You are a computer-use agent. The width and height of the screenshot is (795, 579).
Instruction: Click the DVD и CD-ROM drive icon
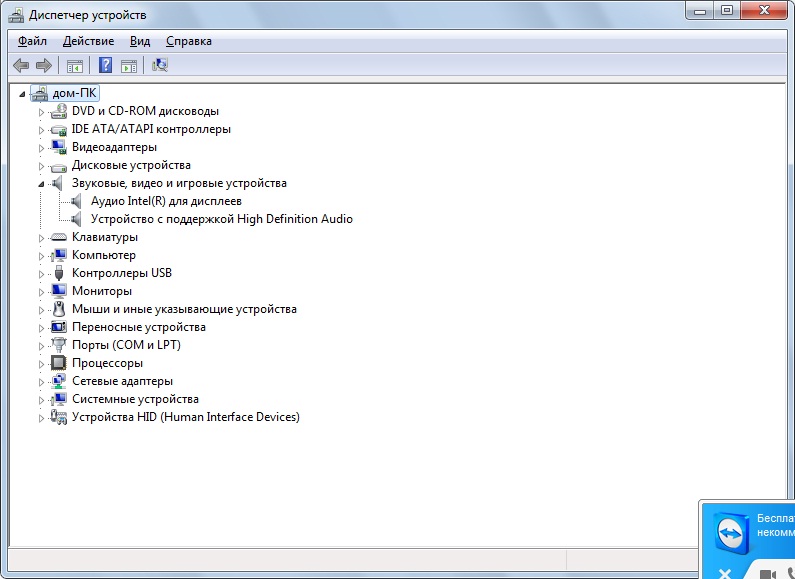[59, 111]
